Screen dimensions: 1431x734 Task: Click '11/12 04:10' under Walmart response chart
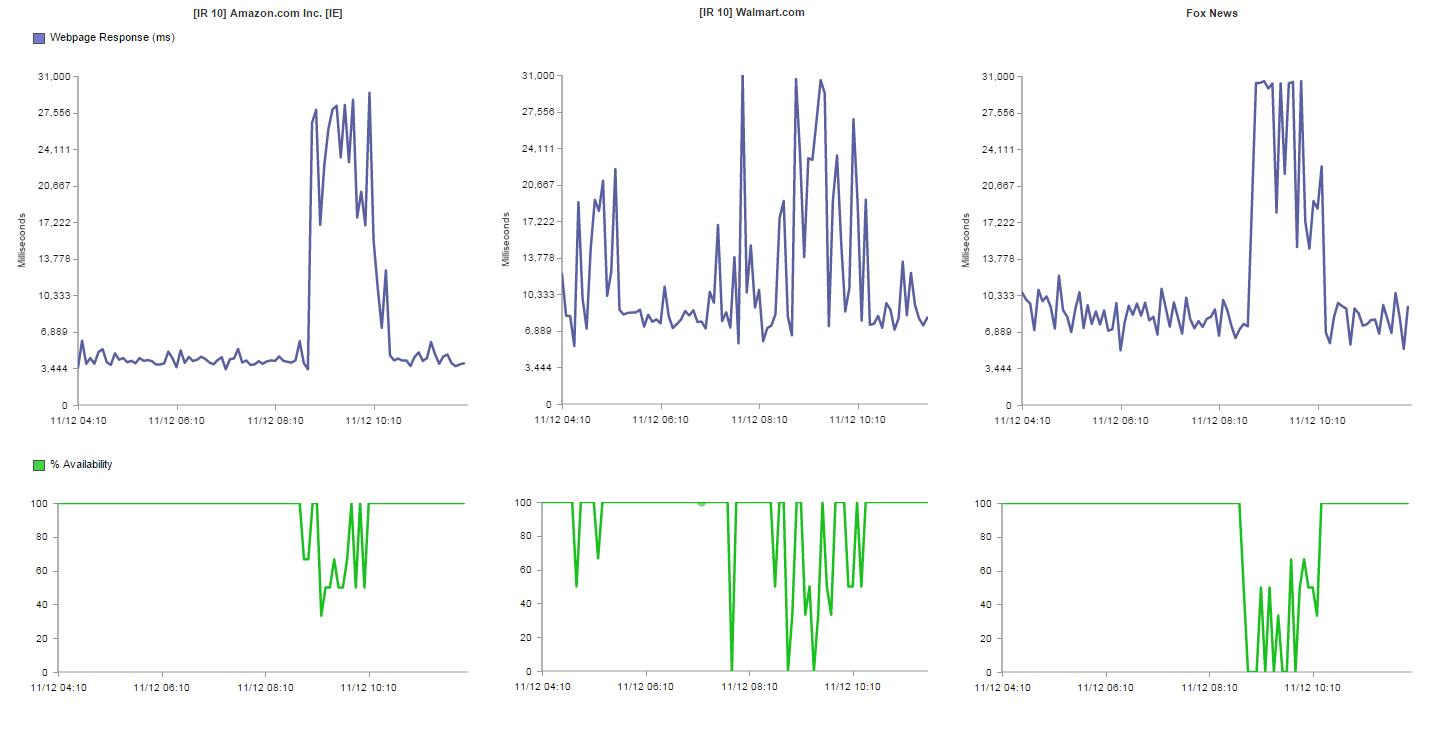tap(562, 420)
